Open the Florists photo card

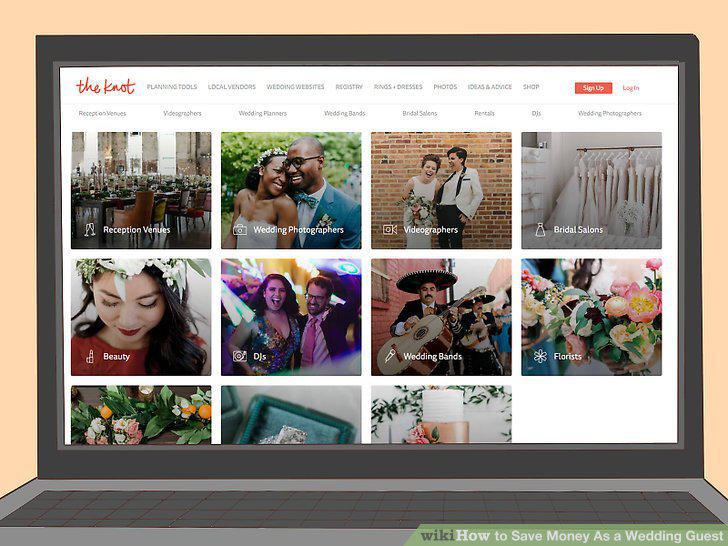[592, 317]
